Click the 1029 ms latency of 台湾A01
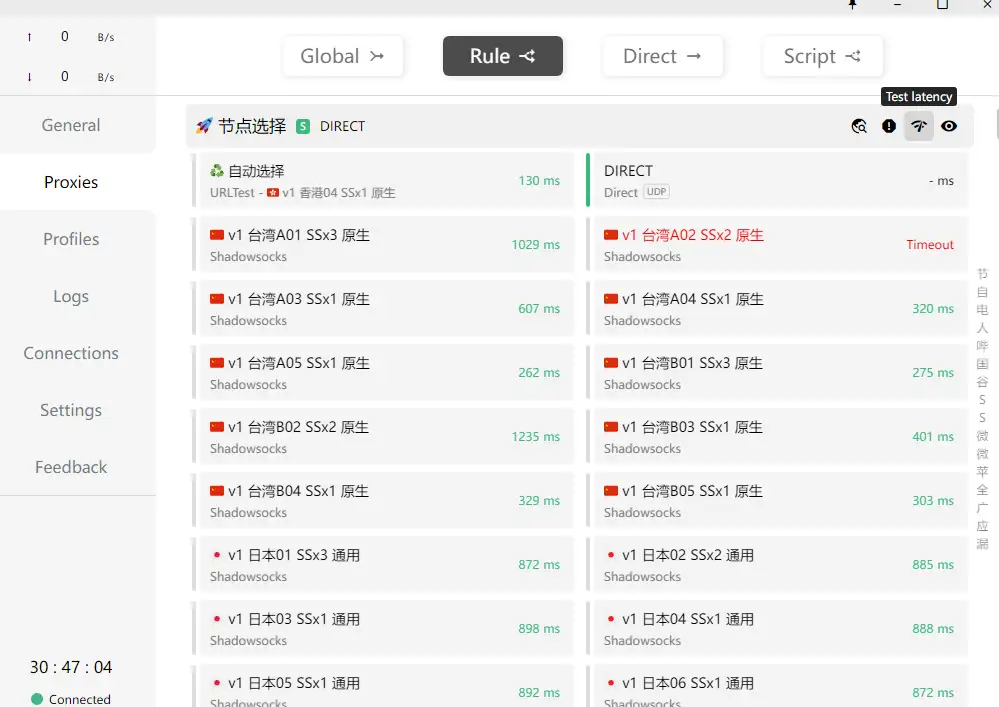The height and width of the screenshot is (707, 999). [535, 245]
